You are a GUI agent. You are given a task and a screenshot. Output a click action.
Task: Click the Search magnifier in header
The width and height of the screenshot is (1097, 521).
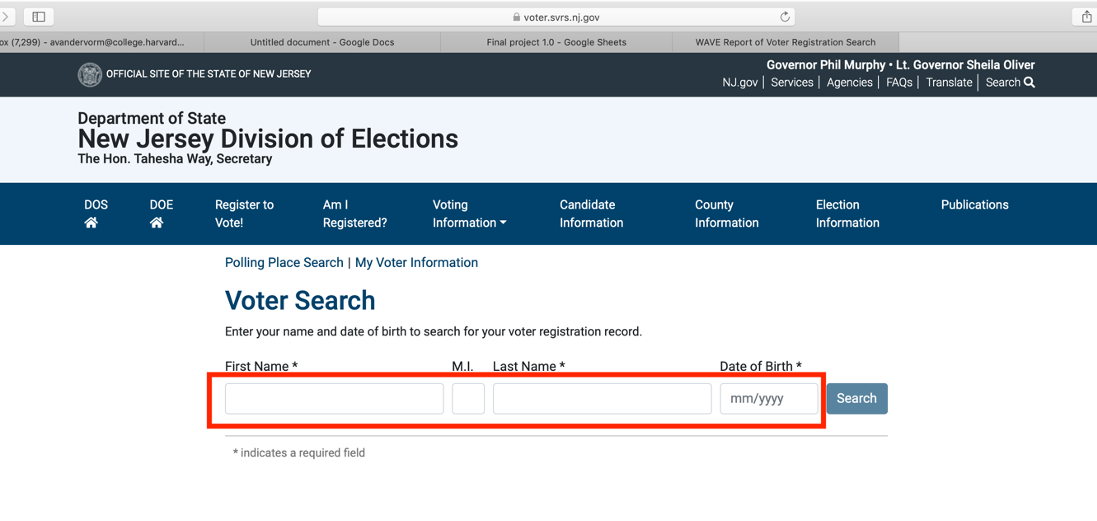coord(1029,83)
